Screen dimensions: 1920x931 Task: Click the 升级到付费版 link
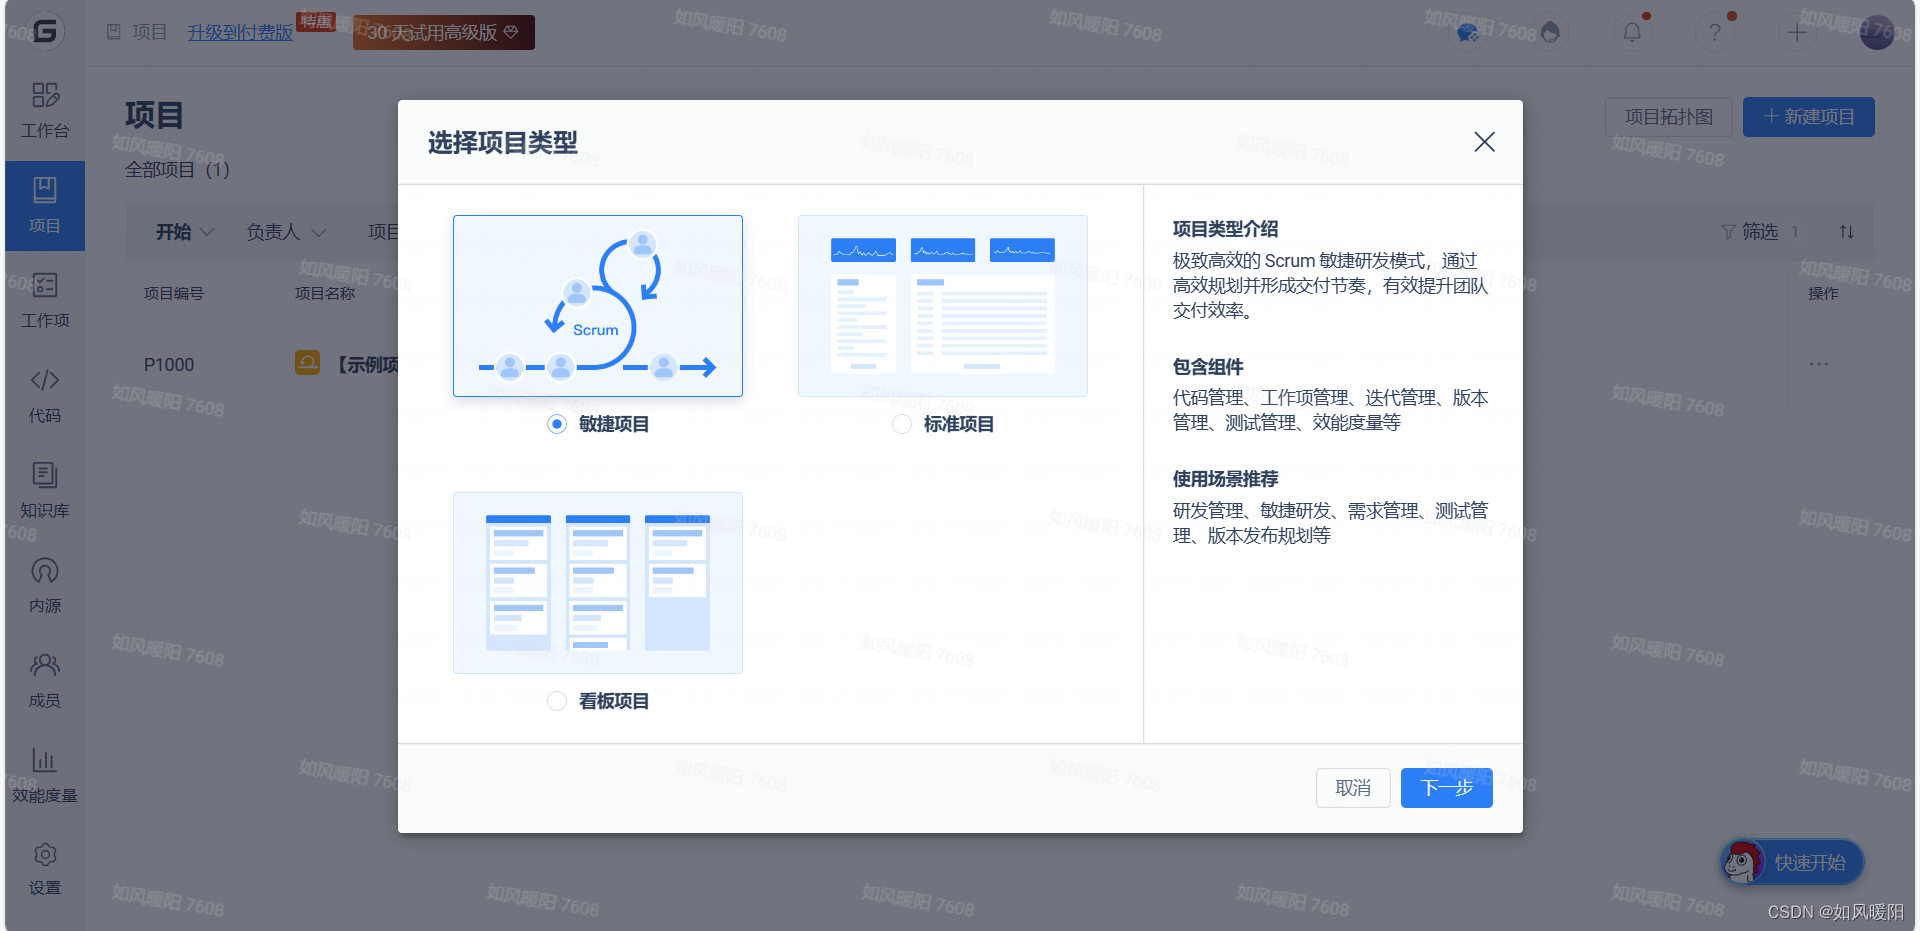click(x=240, y=33)
